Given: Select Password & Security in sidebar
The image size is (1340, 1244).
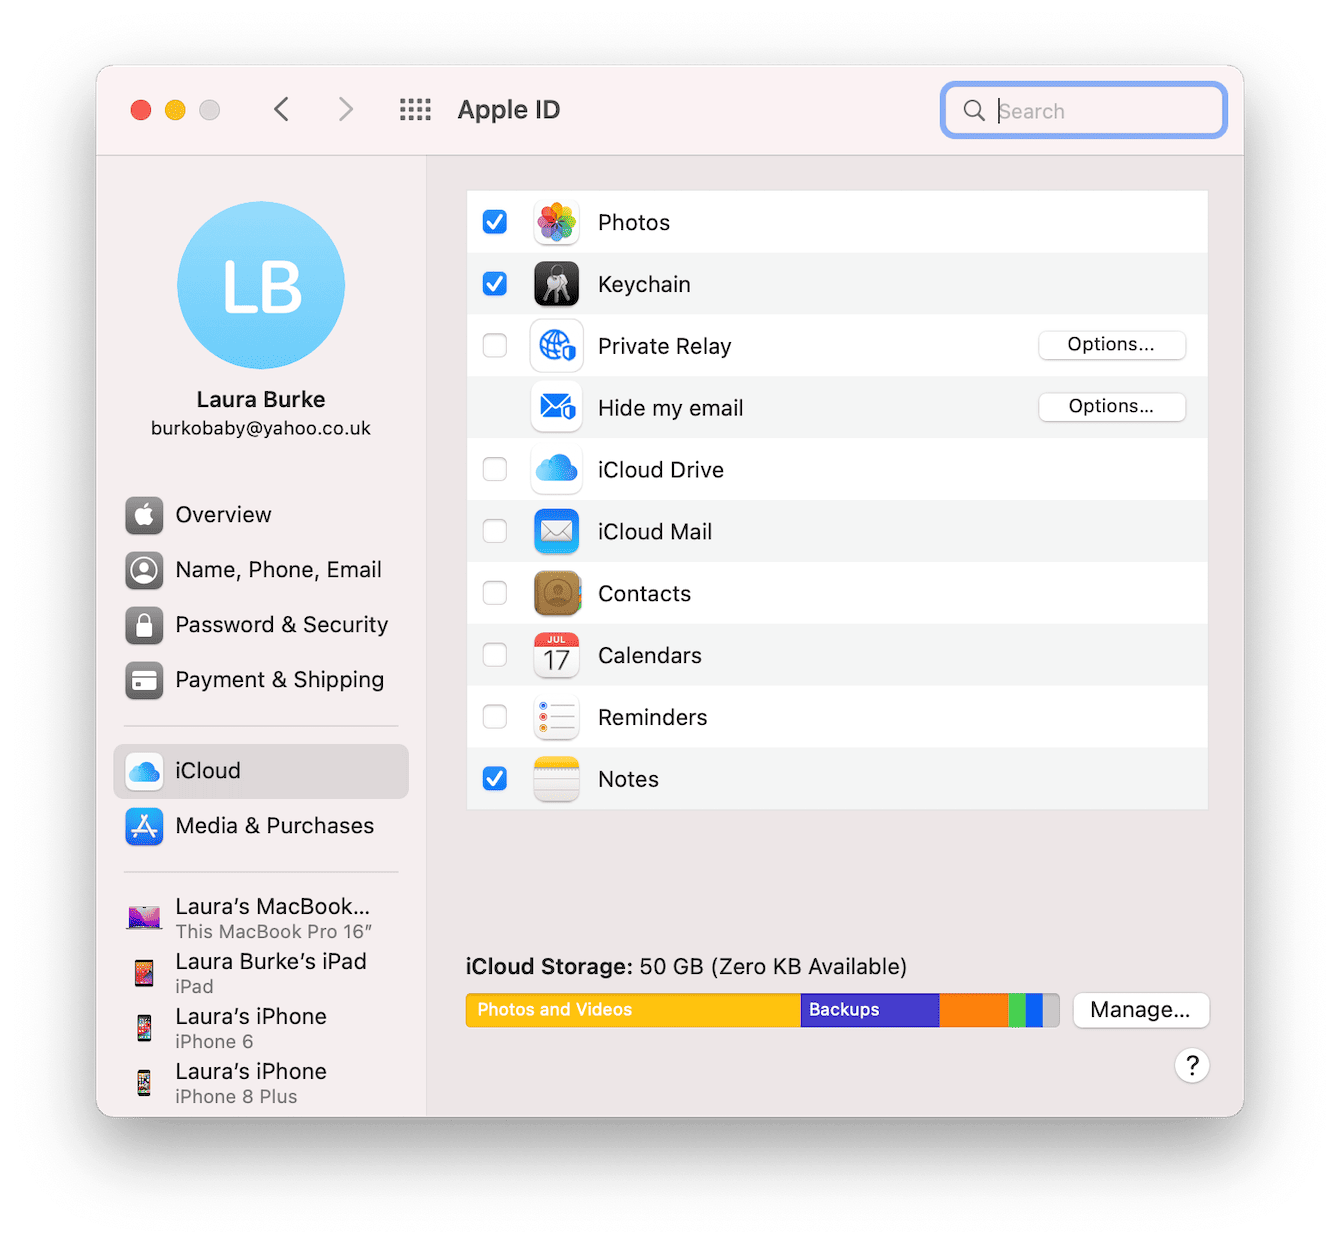Looking at the screenshot, I should click(281, 624).
